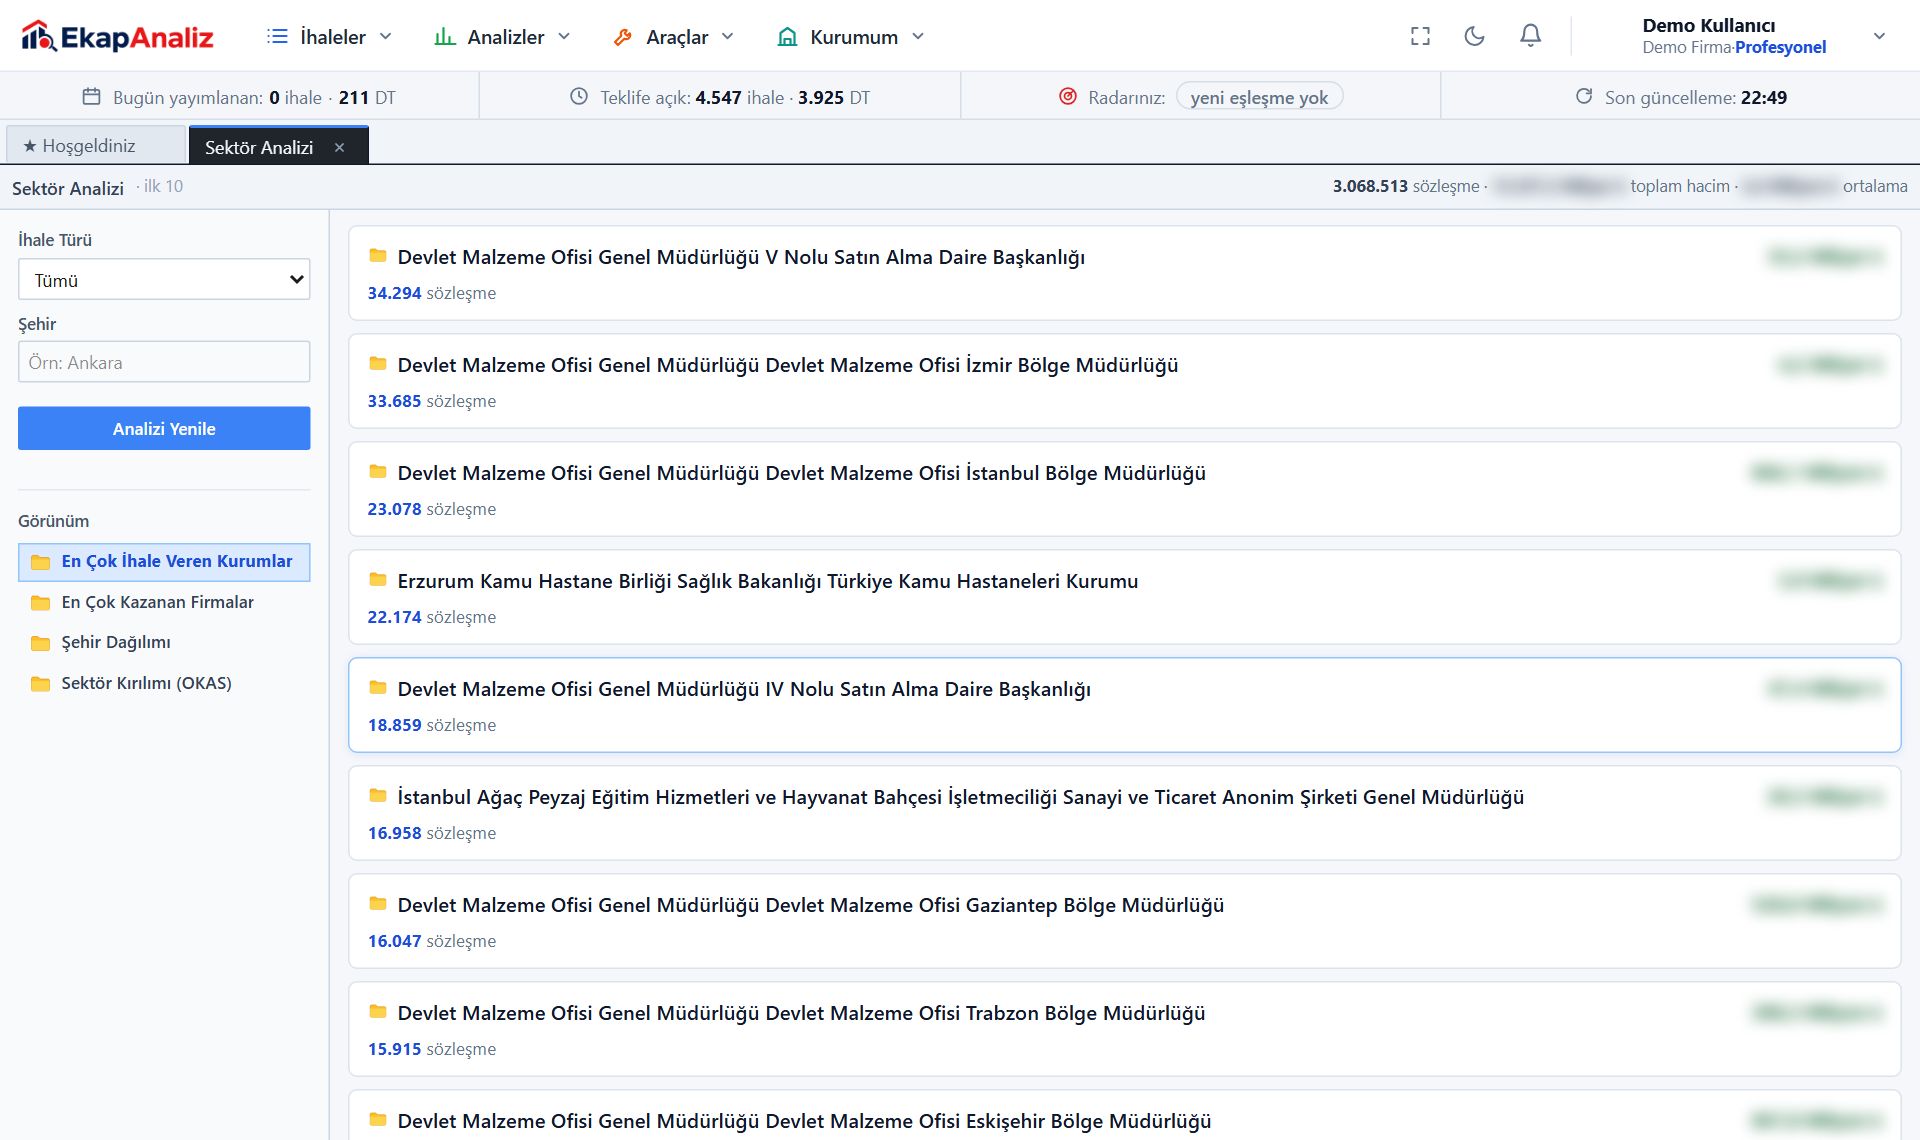Click the Araçlar wrench icon
Screen dimensions: 1920x1140
click(623, 37)
